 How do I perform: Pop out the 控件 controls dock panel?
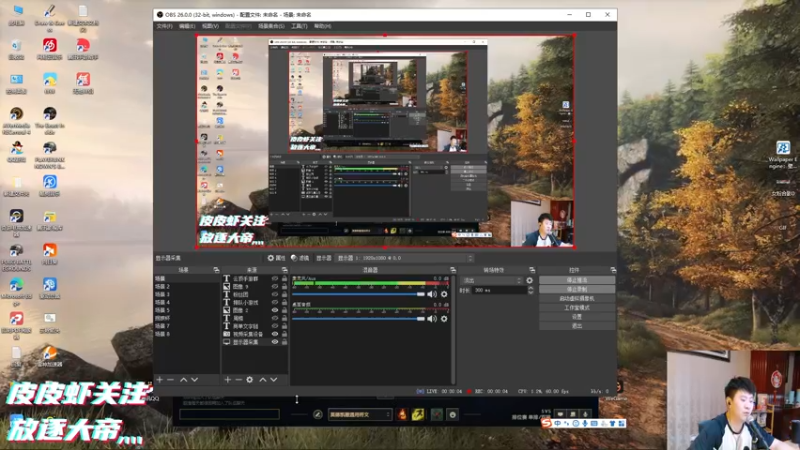tap(613, 270)
